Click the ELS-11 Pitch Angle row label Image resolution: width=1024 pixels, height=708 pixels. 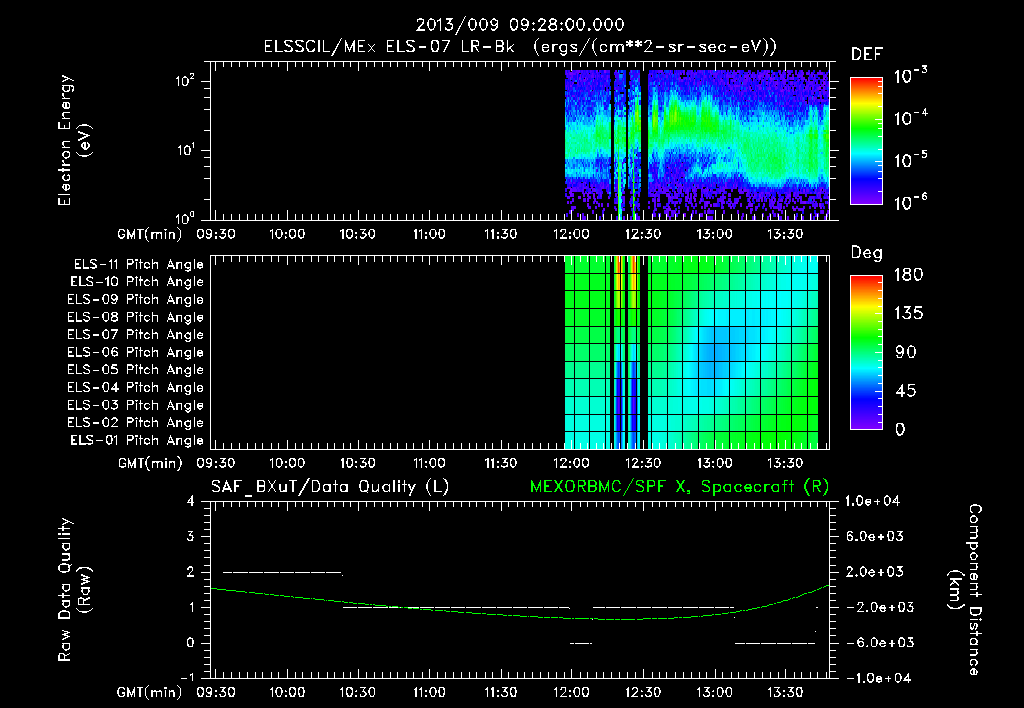tap(138, 265)
